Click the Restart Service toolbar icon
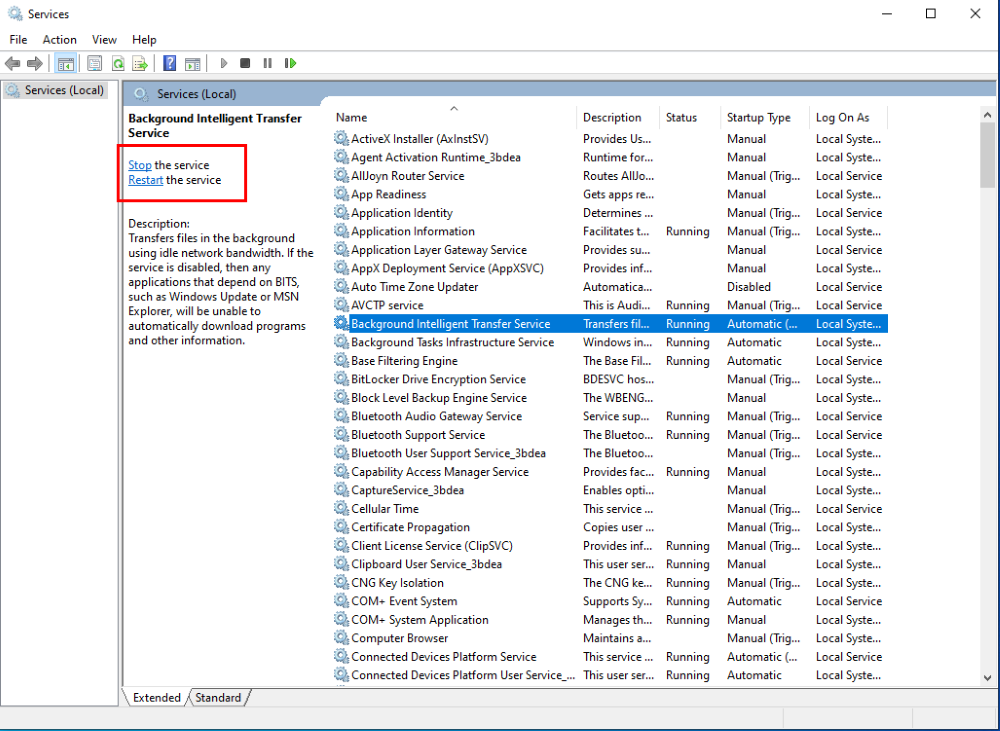1000x731 pixels. pyautogui.click(x=290, y=63)
